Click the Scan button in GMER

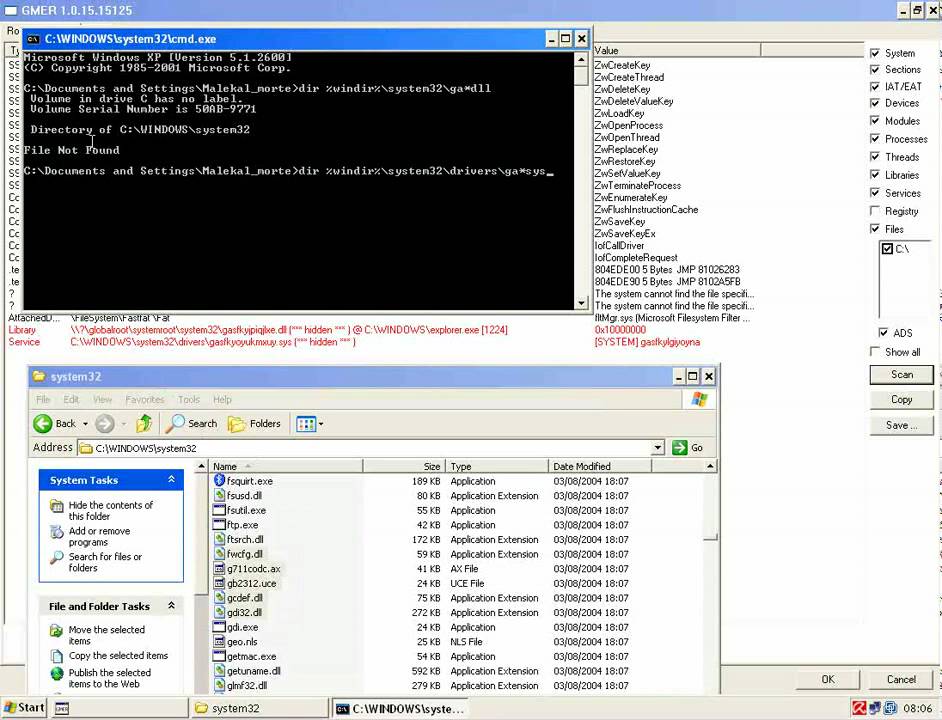click(902, 374)
